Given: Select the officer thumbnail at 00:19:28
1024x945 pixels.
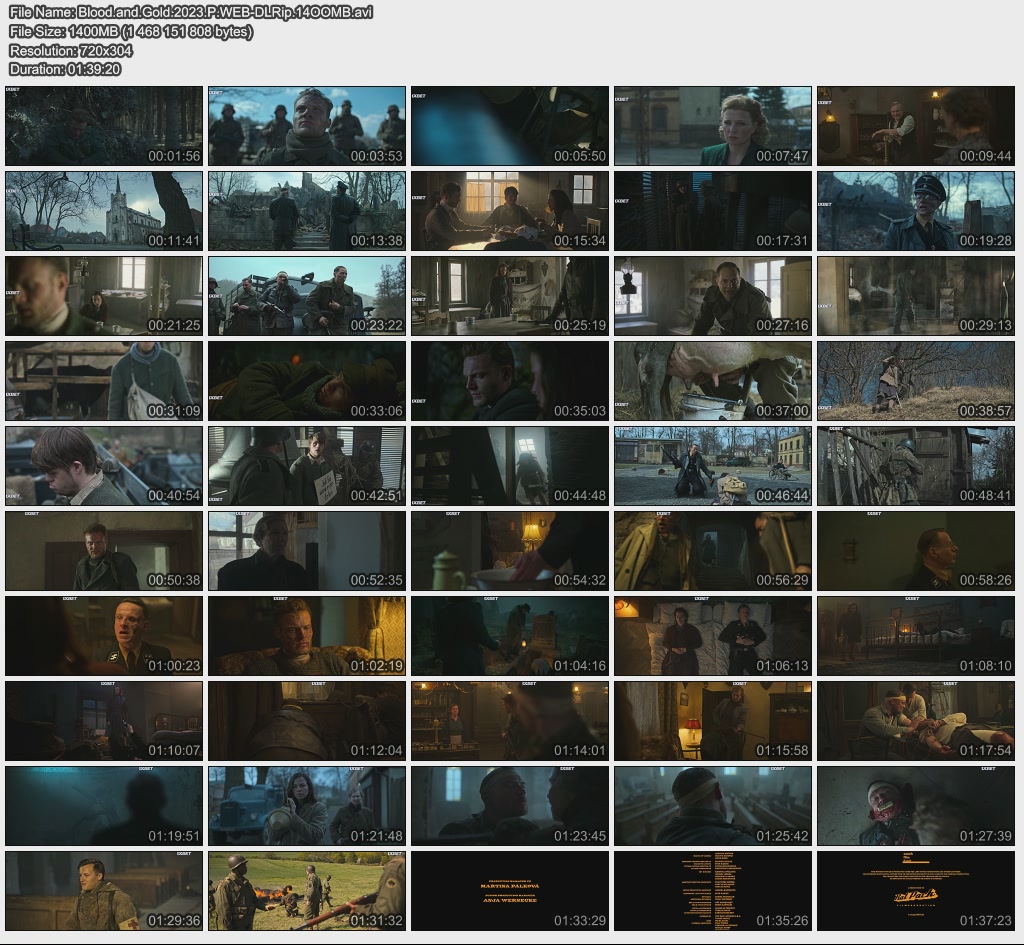Looking at the screenshot, I should 916,211.
